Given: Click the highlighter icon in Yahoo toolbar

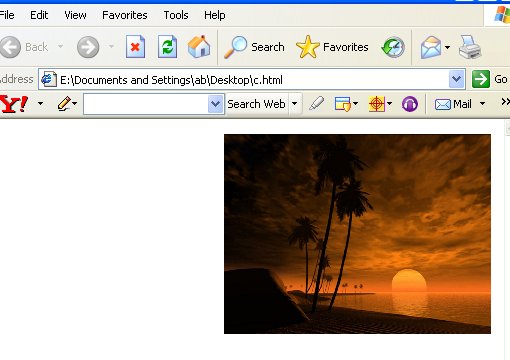Looking at the screenshot, I should click(316, 104).
